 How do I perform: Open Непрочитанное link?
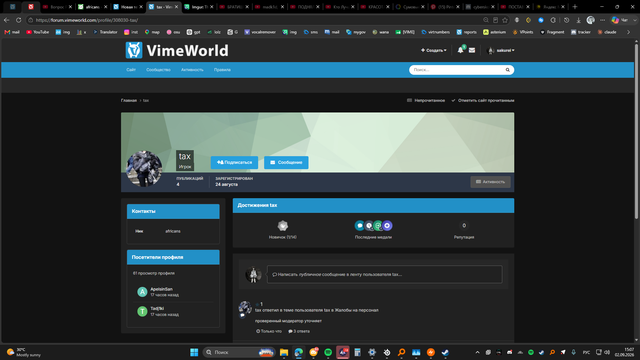(426, 100)
